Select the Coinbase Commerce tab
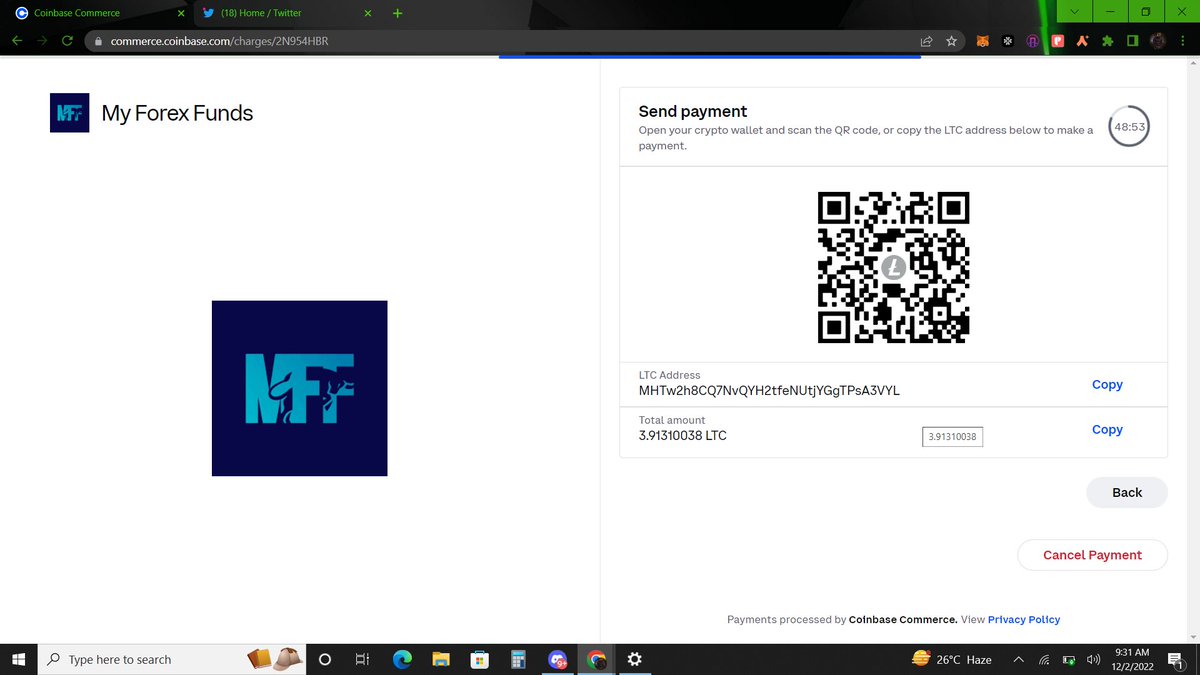The image size is (1200, 675). tap(98, 13)
